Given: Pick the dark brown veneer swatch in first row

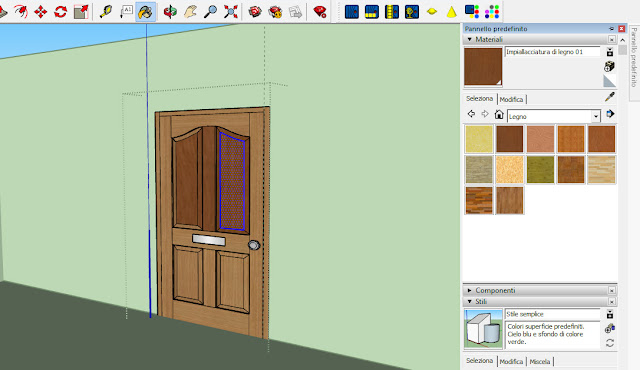Looking at the screenshot, I should [510, 139].
